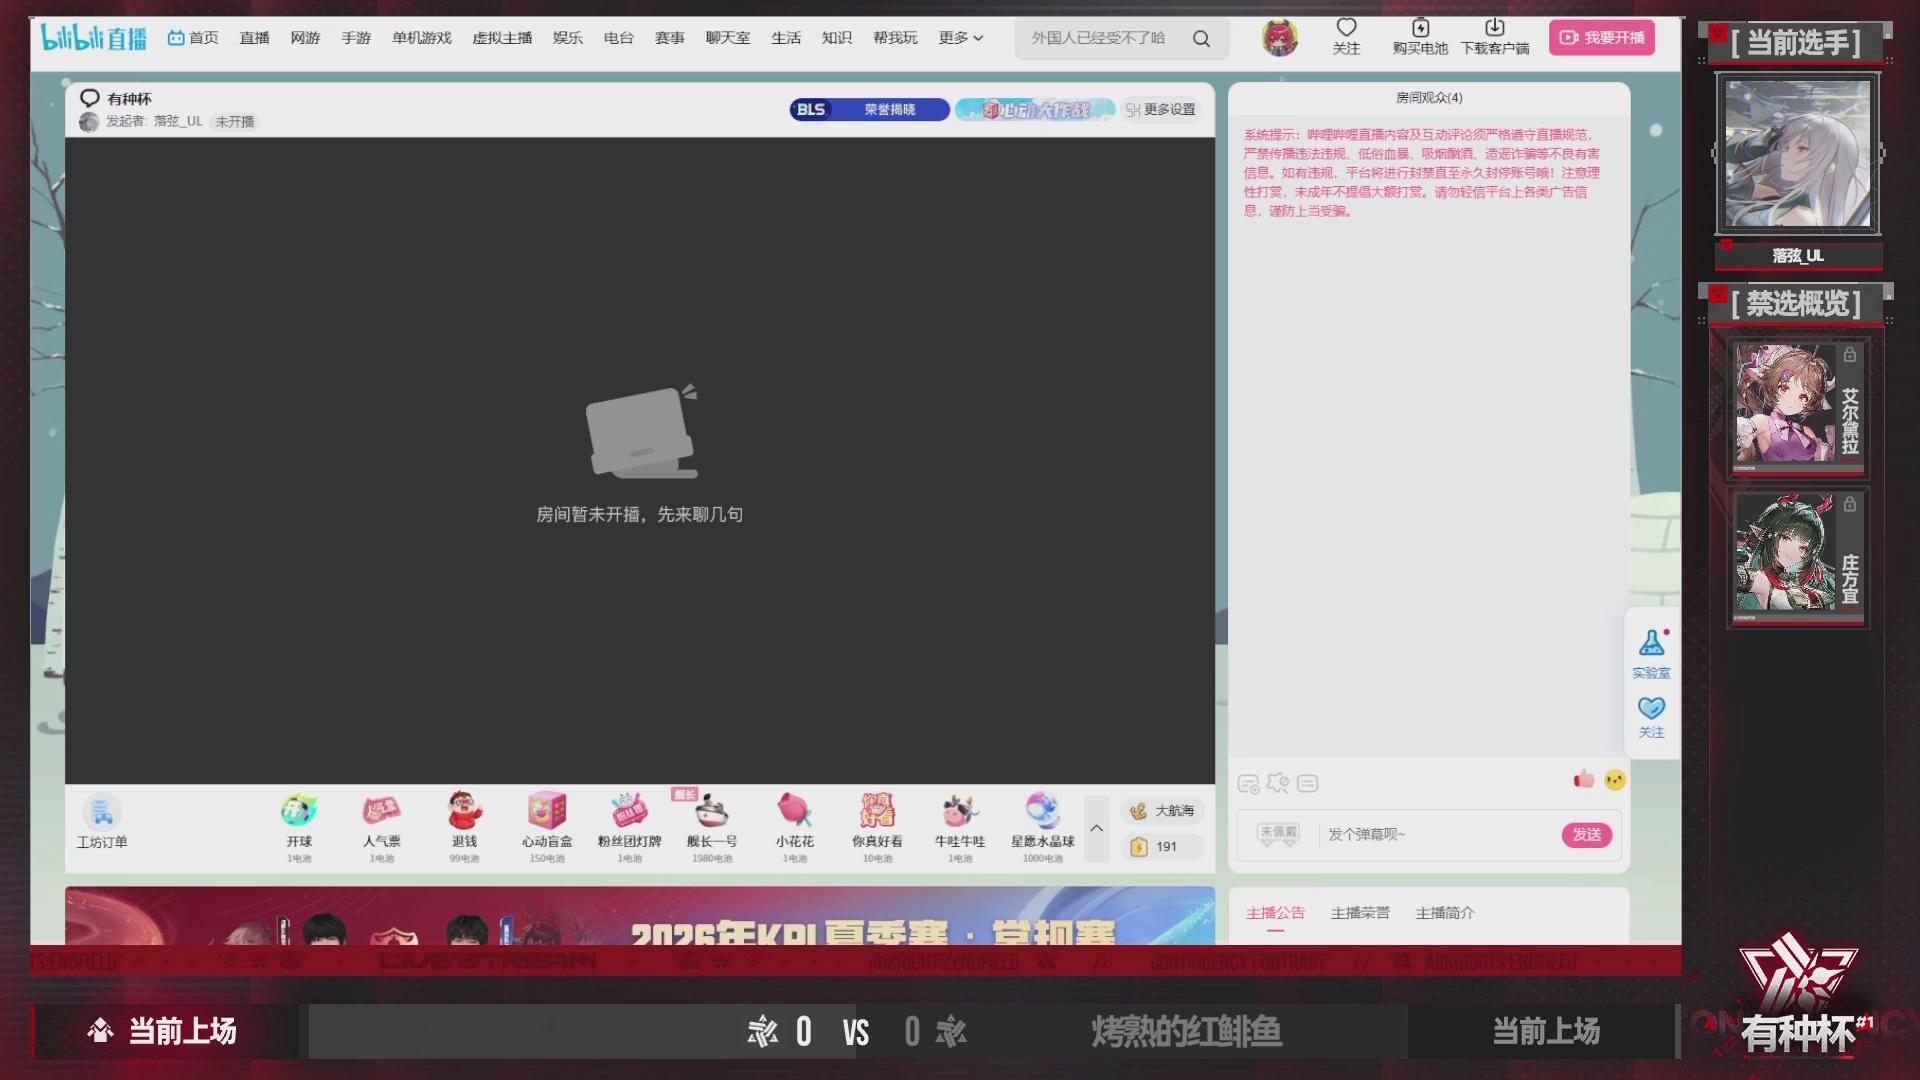Click the 荣誉揭晓 BLS banner
The height and width of the screenshot is (1080, 1920).
[x=869, y=109]
